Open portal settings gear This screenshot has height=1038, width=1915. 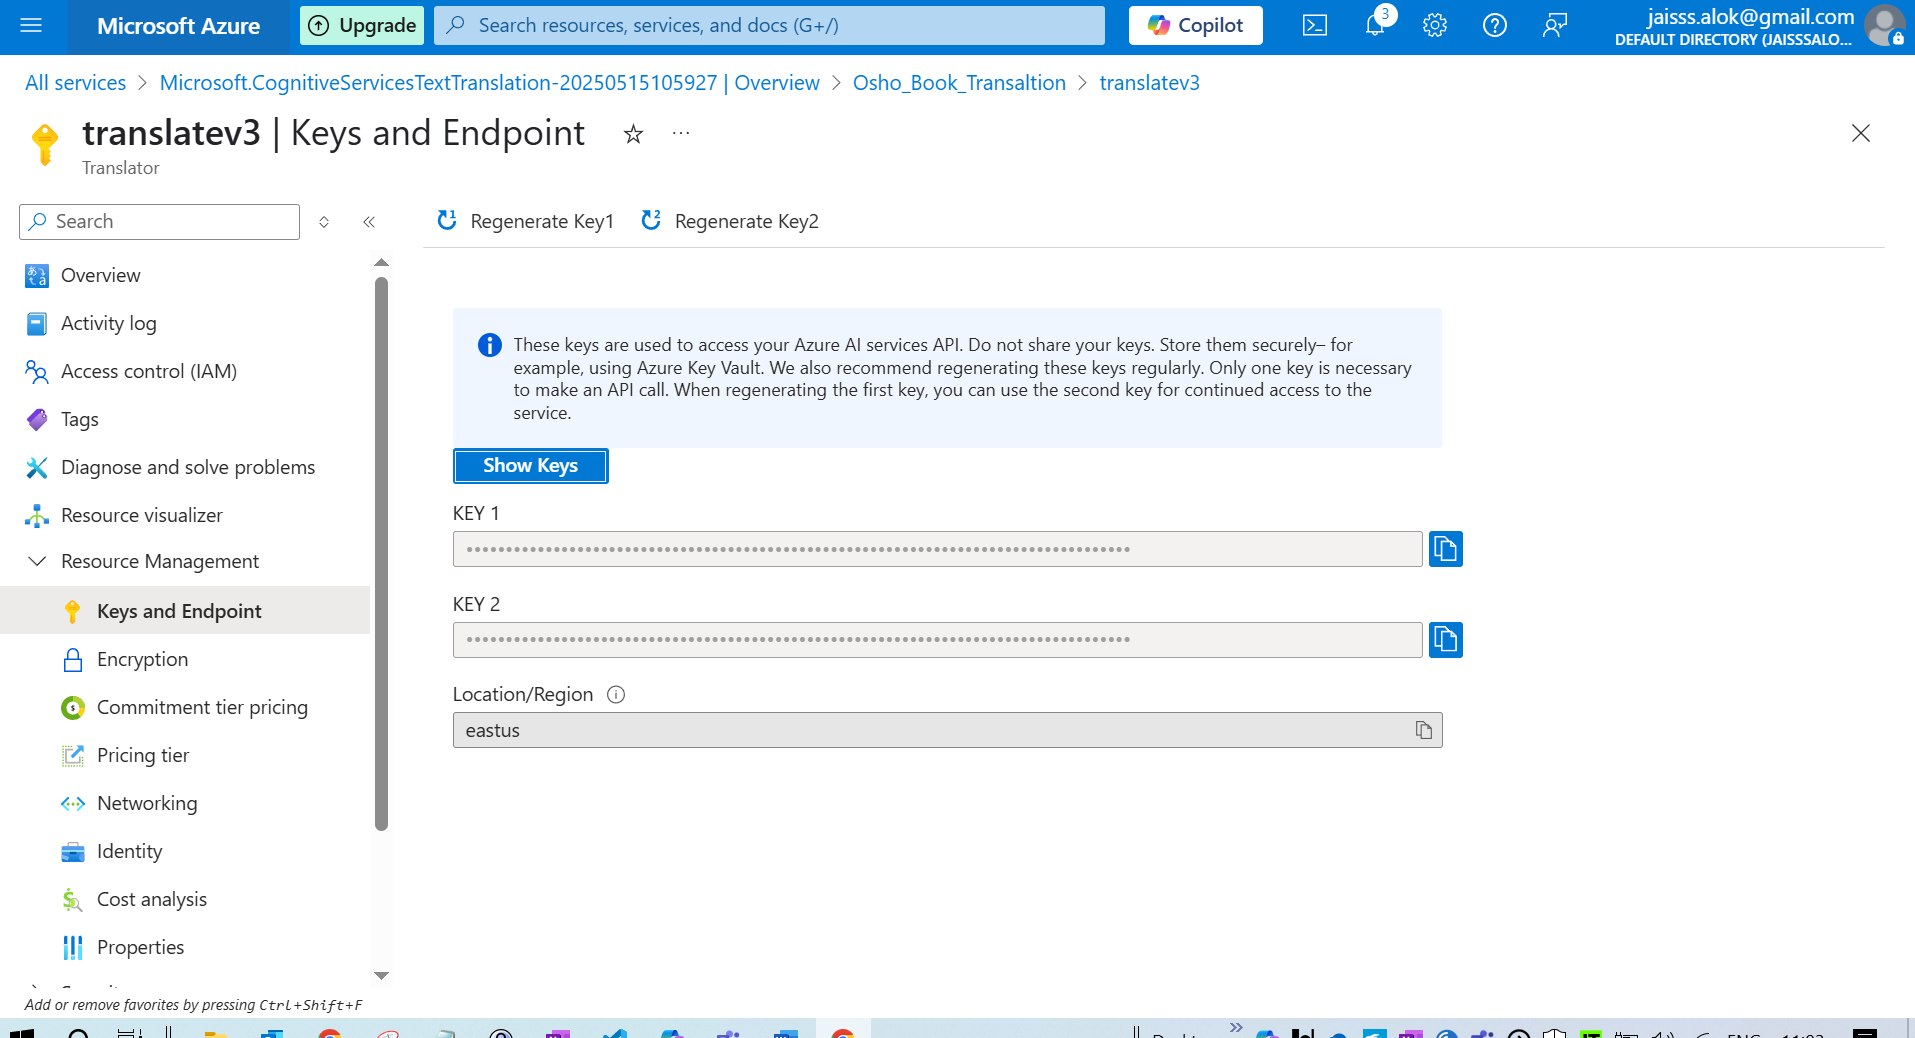(1435, 26)
